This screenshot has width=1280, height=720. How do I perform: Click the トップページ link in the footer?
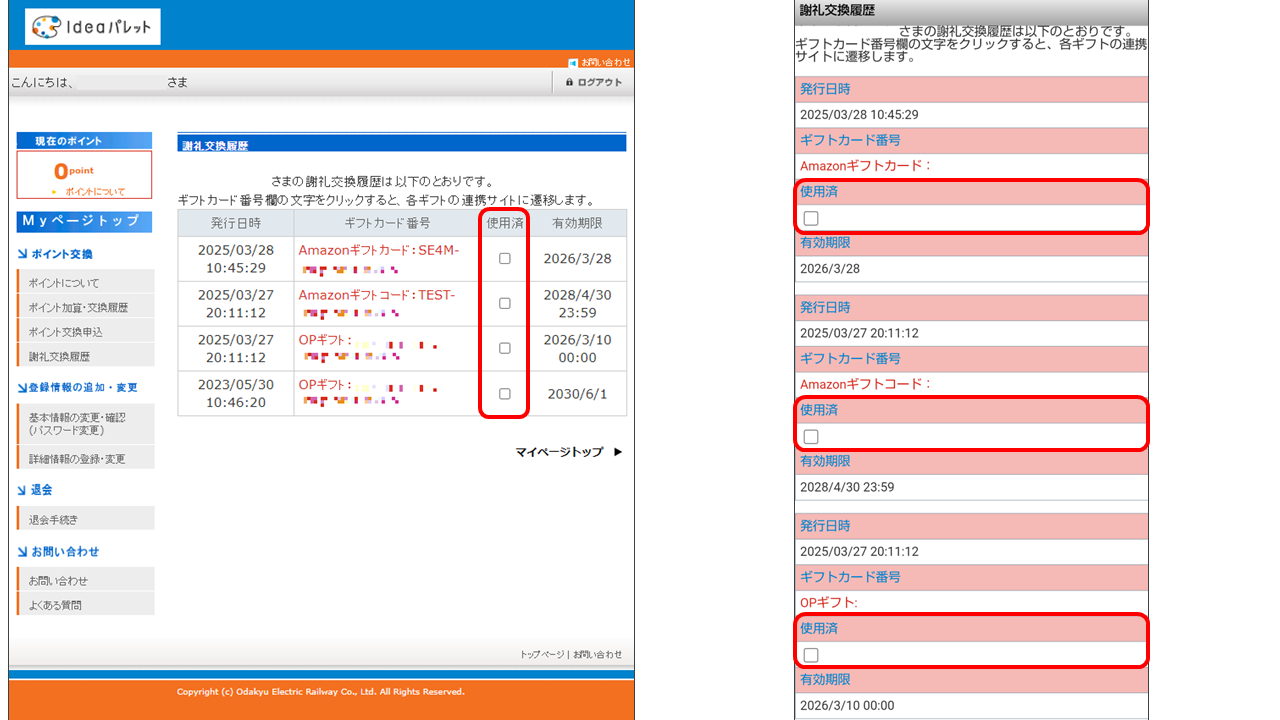[x=542, y=654]
